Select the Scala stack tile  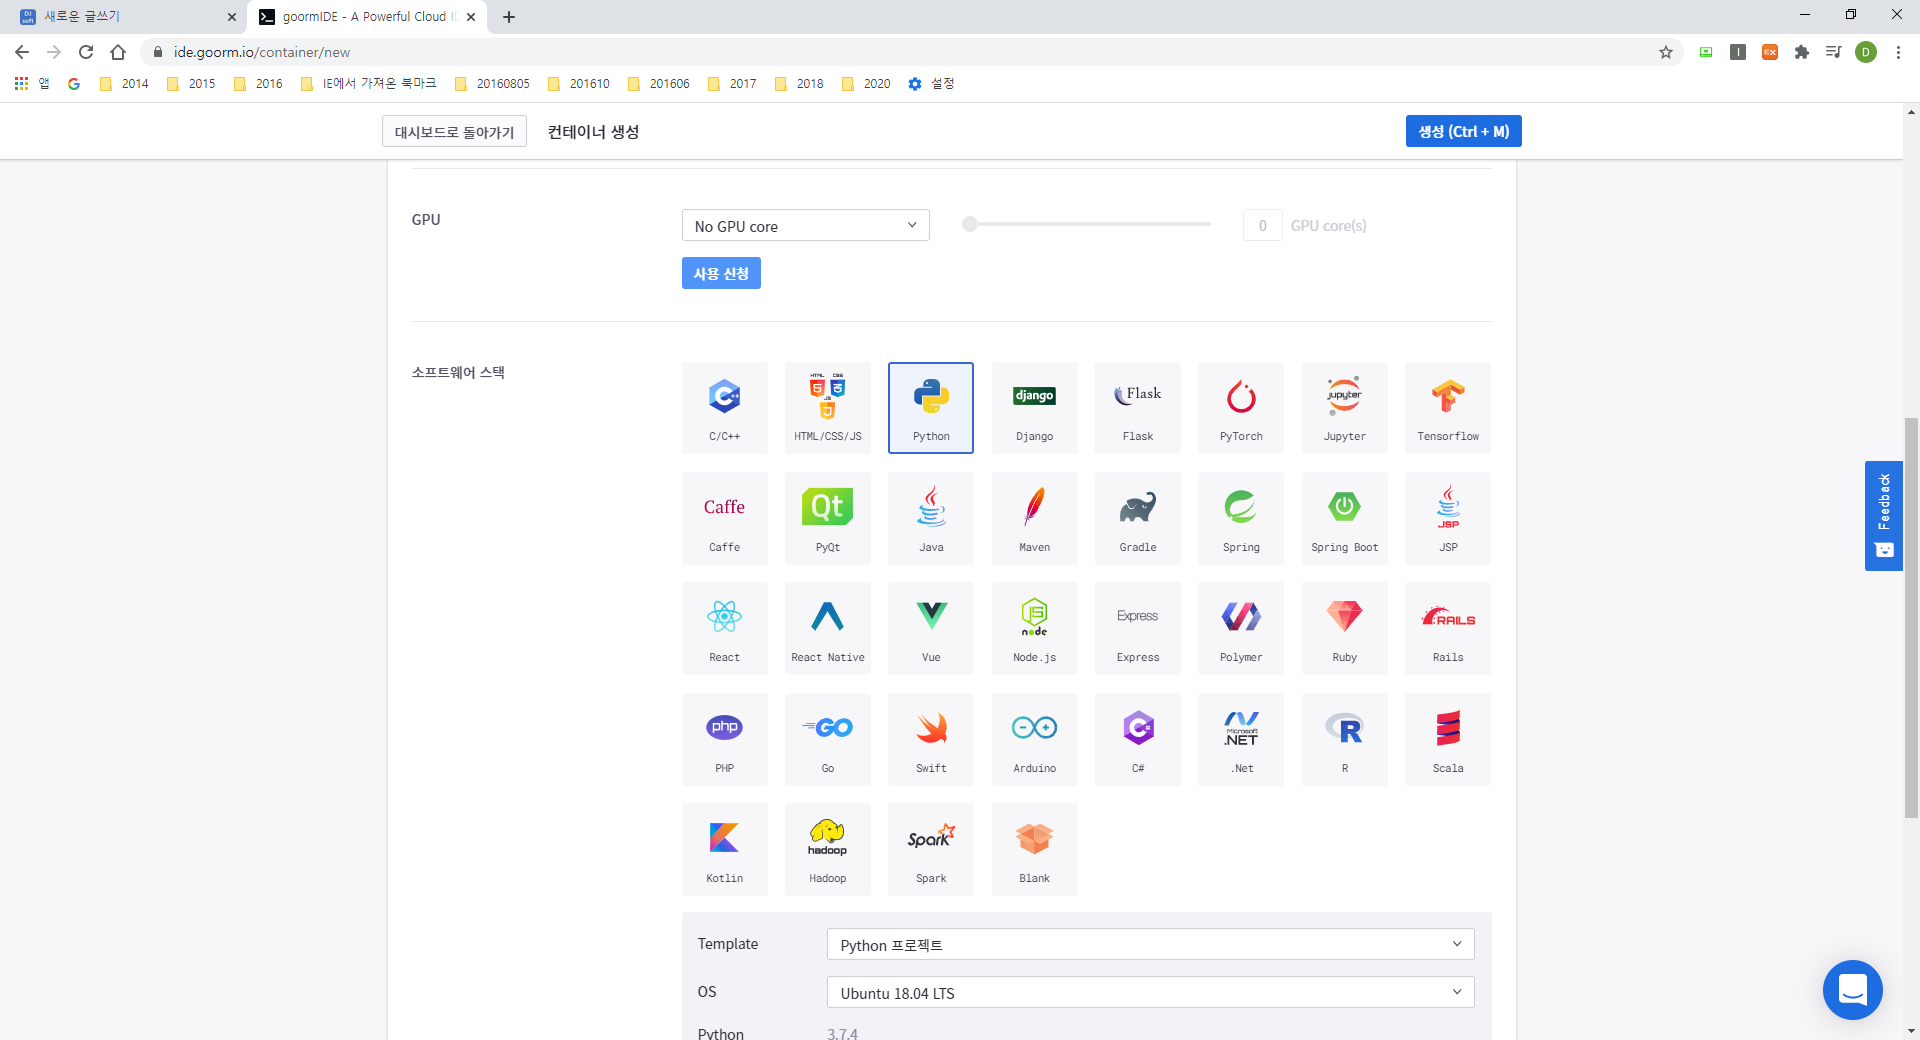(1448, 739)
